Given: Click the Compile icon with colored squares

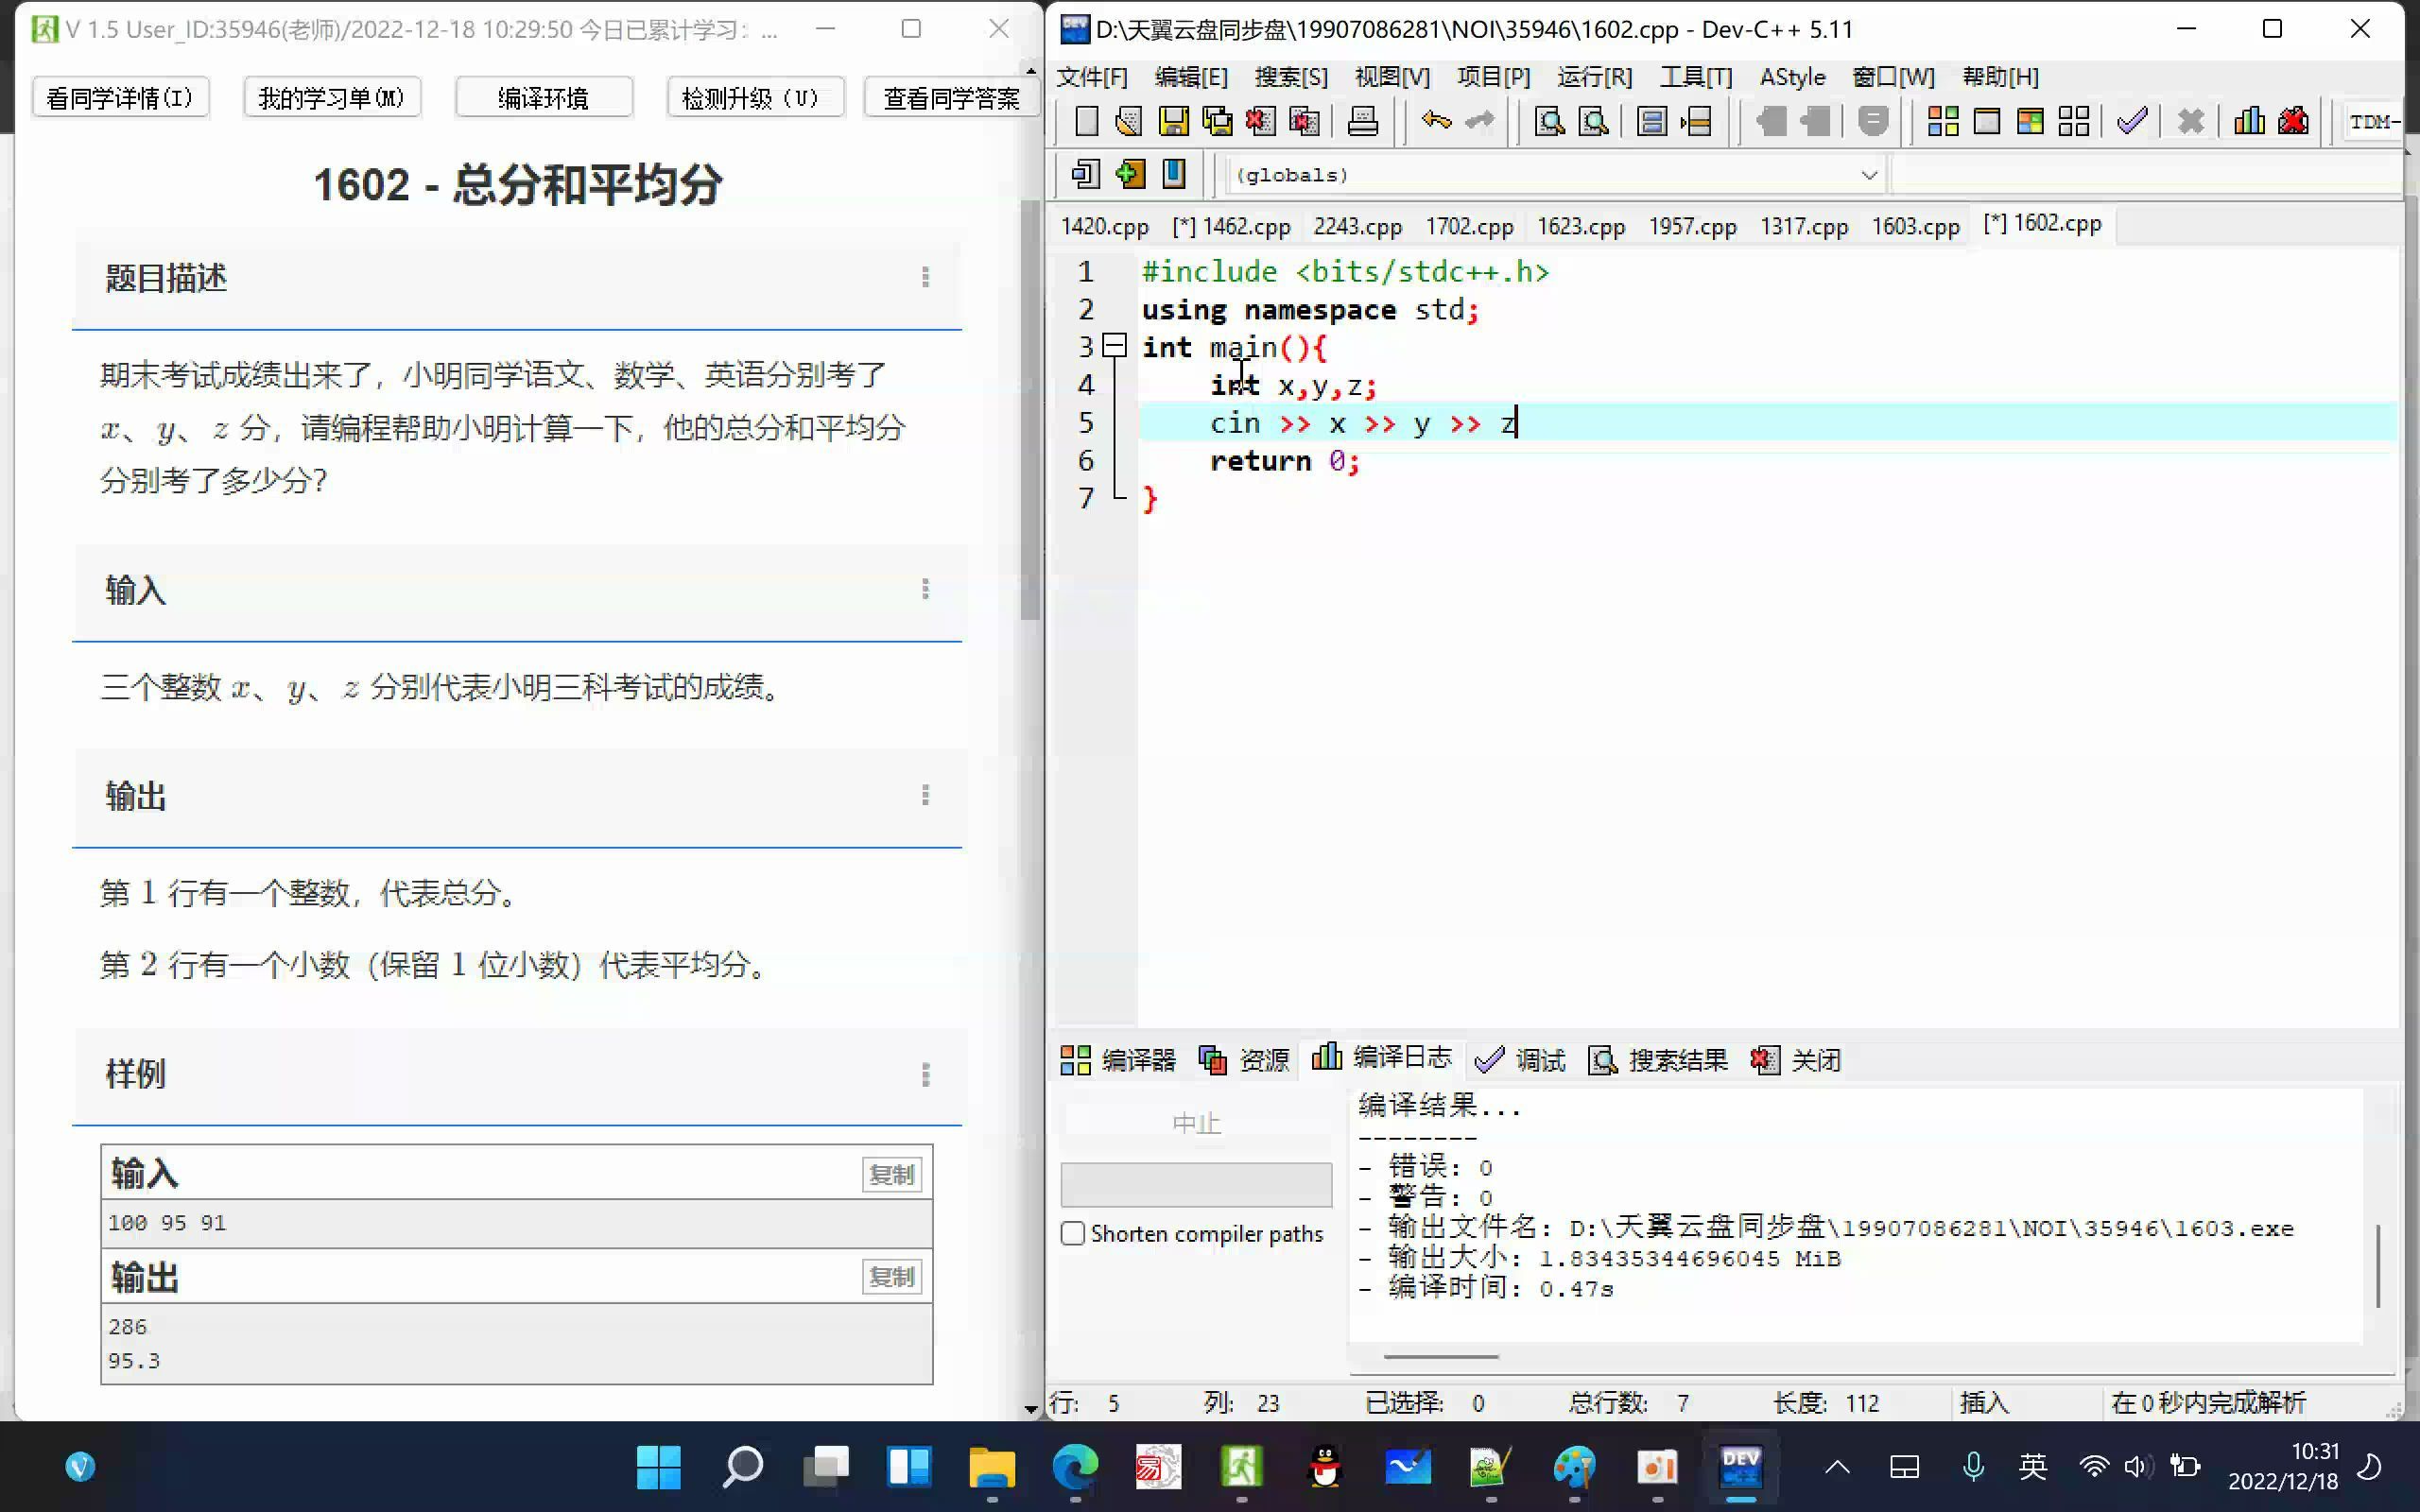Looking at the screenshot, I should pos(1942,122).
